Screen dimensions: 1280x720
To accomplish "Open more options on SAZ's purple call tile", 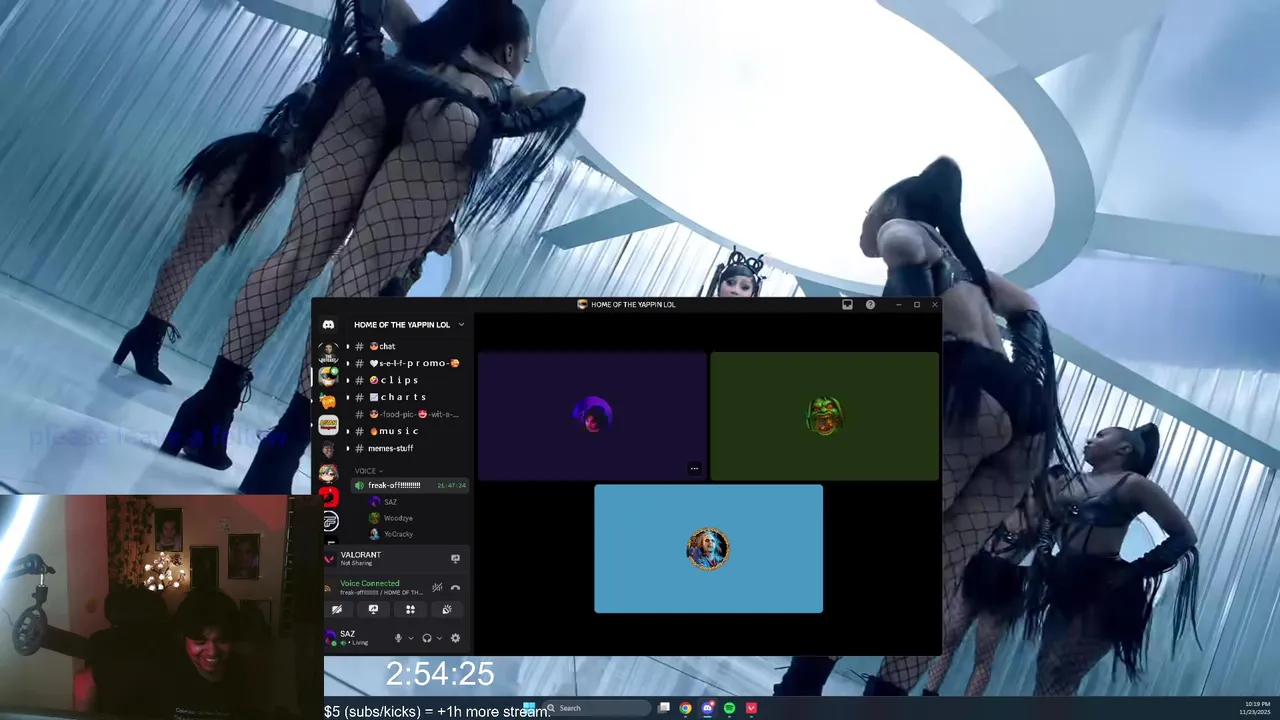I will pyautogui.click(x=694, y=468).
